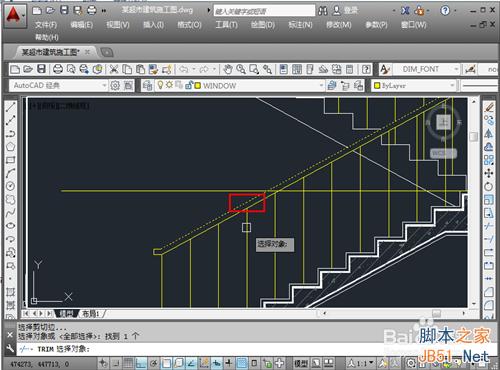Click the keyword search input field
Viewport: 500px width, 370px height.
264,11
